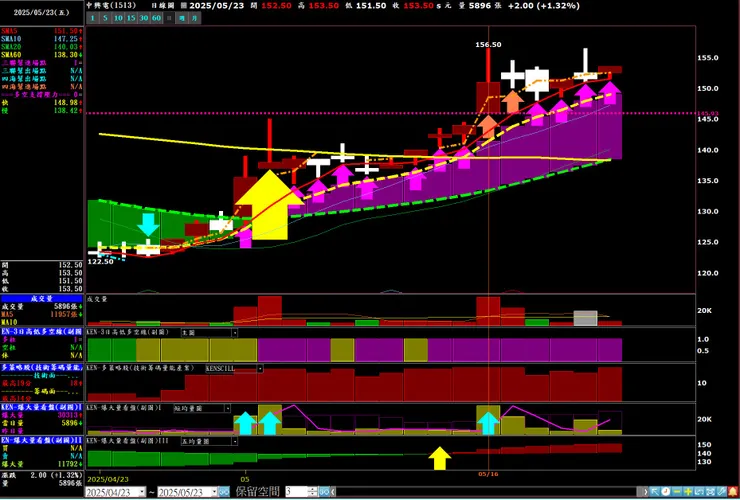Click the 145.93 horizontal price level label
The width and height of the screenshot is (740, 500).
[x=706, y=113]
